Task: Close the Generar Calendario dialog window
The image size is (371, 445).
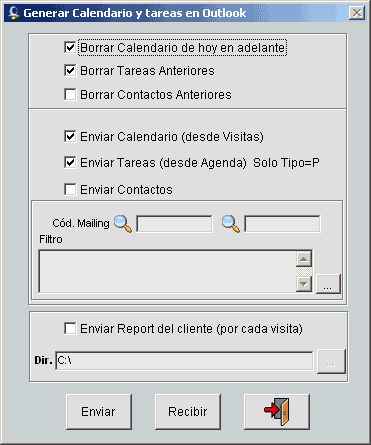Action: tap(357, 13)
